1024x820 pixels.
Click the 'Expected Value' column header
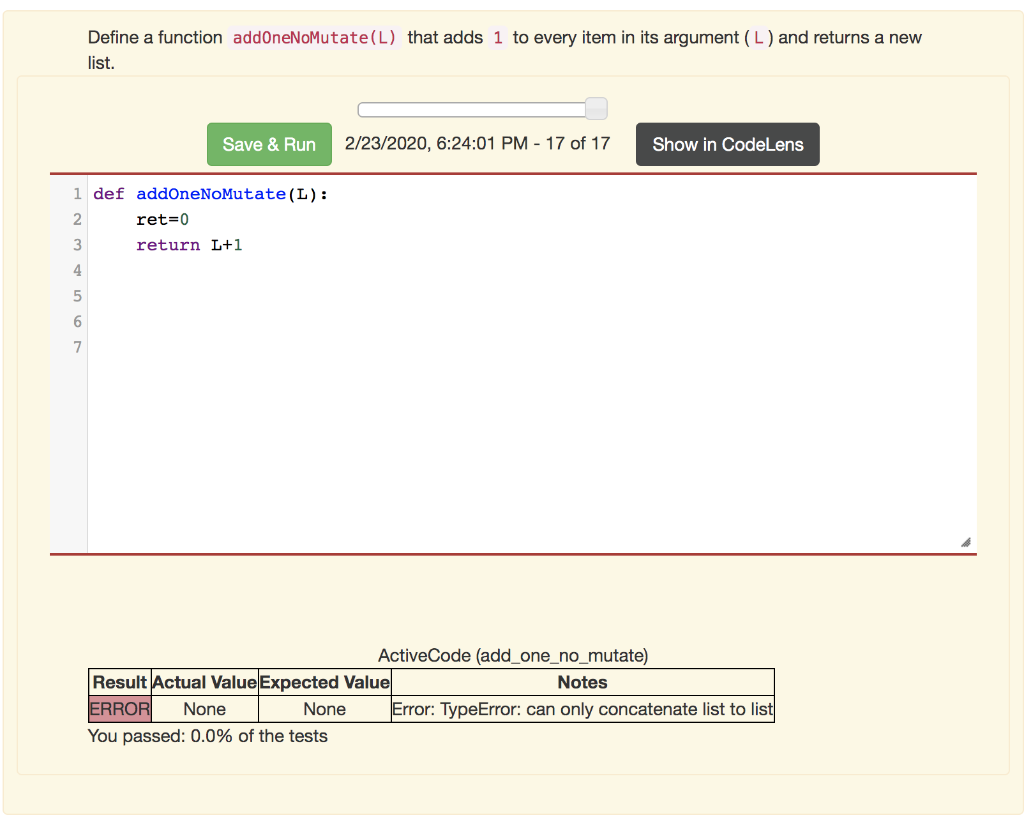(325, 682)
